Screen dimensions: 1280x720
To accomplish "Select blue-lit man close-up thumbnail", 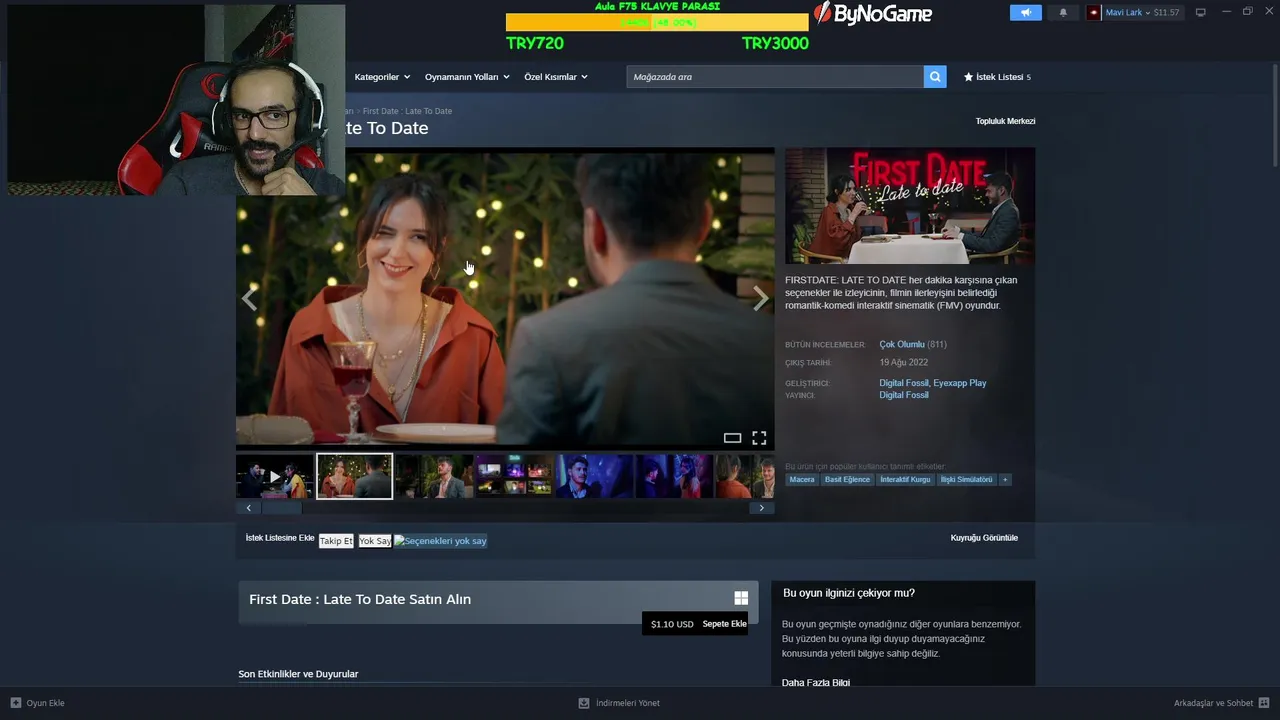I will [594, 476].
